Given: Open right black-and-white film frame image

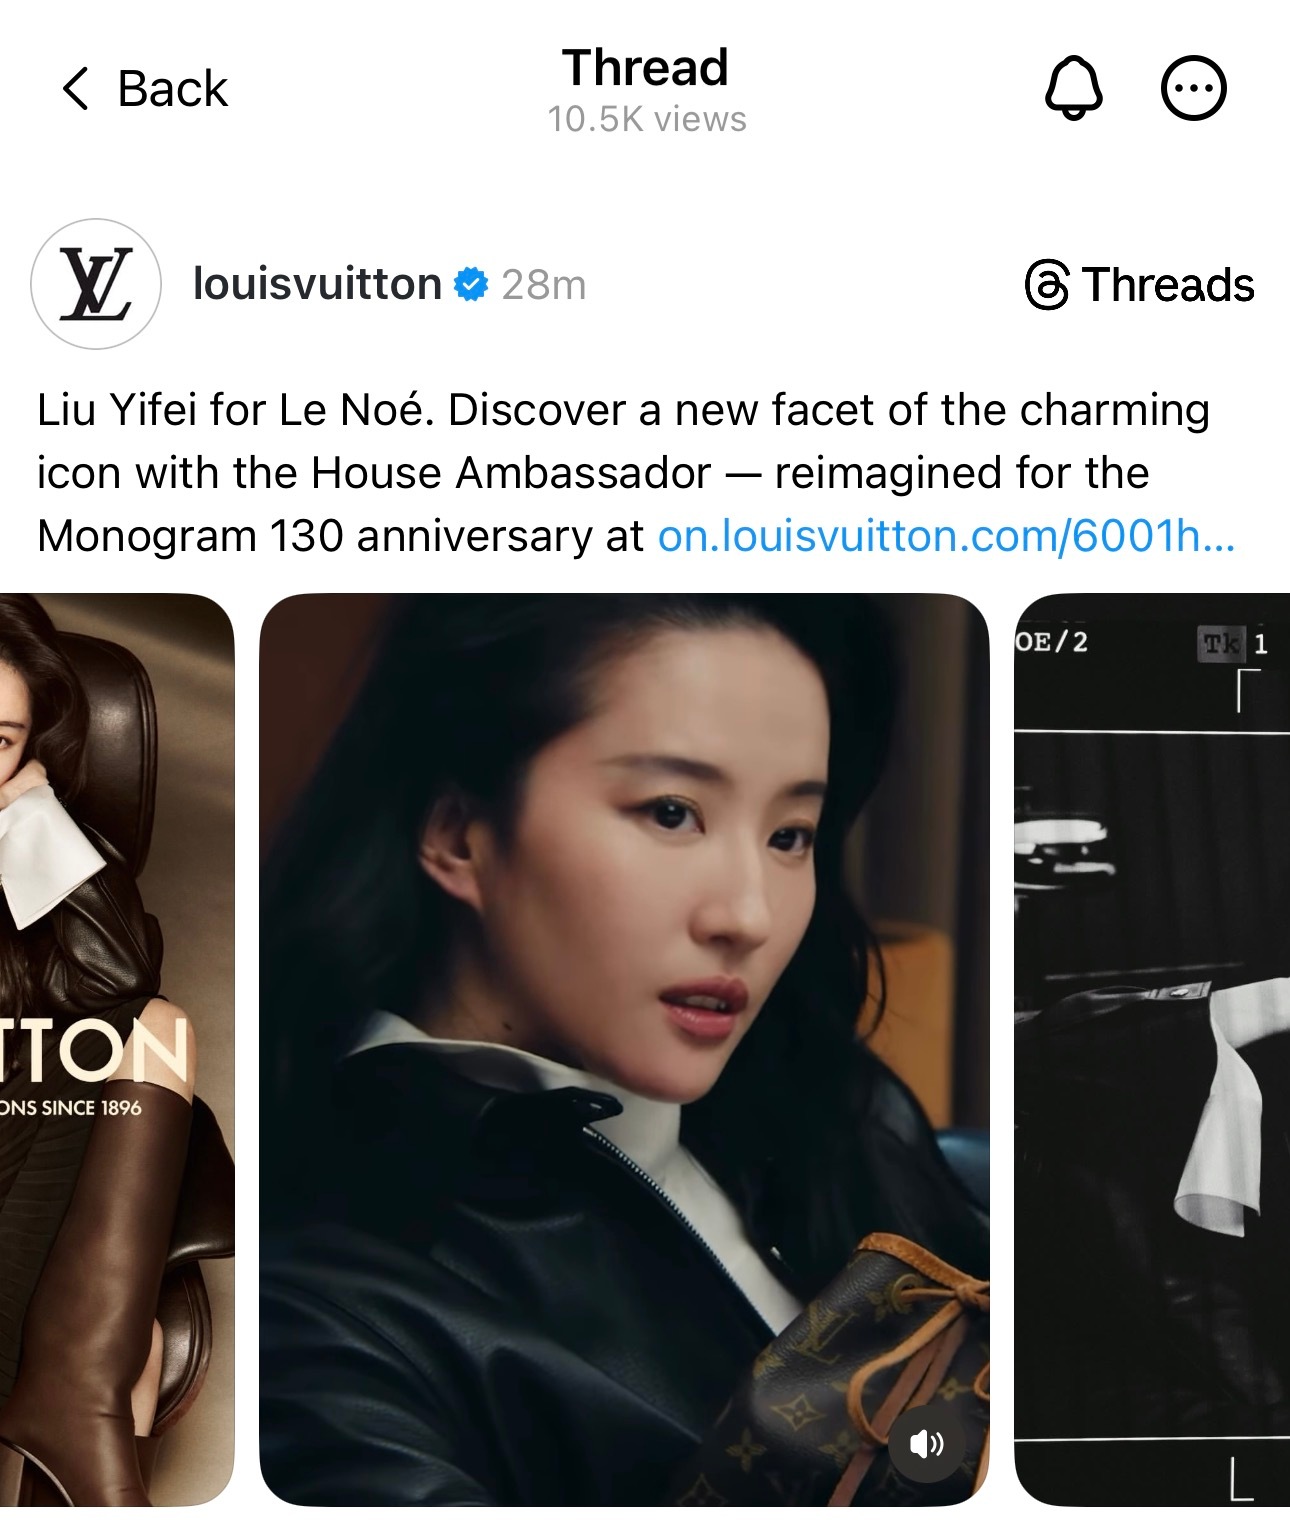Looking at the screenshot, I should coord(1152,1049).
